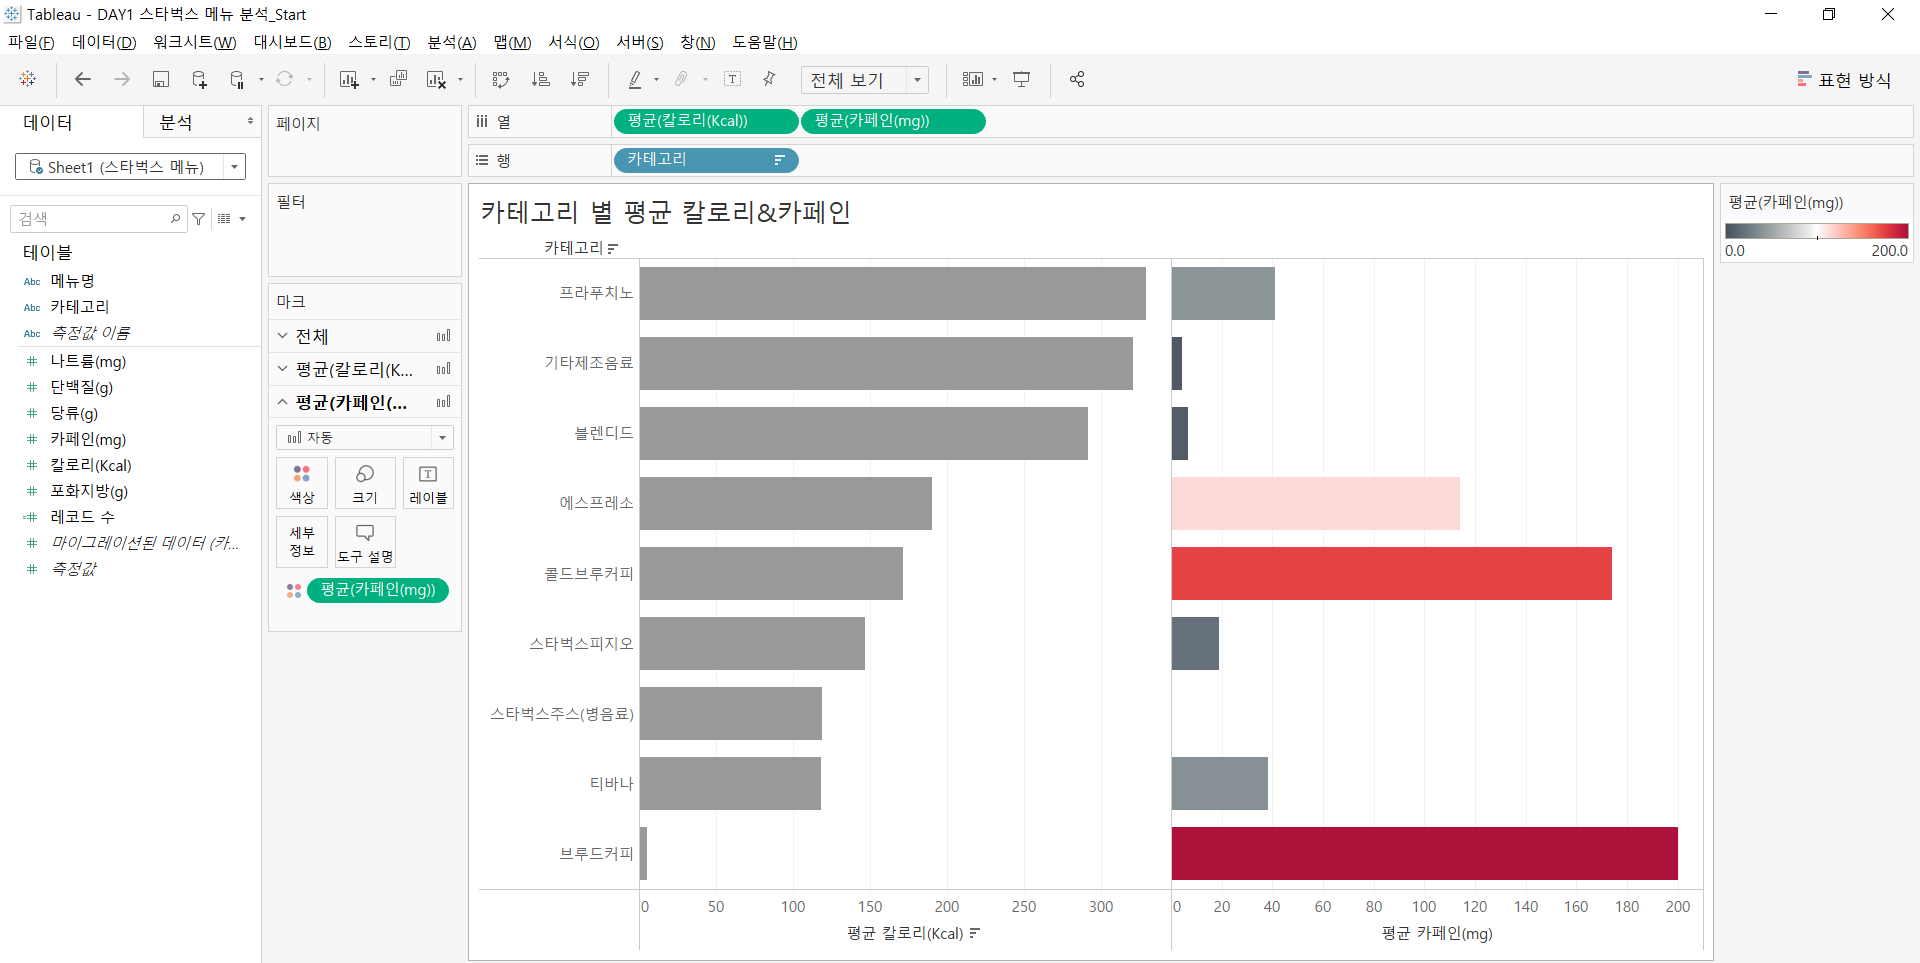
Task: Click the search magnifier in data pane
Action: click(176, 218)
